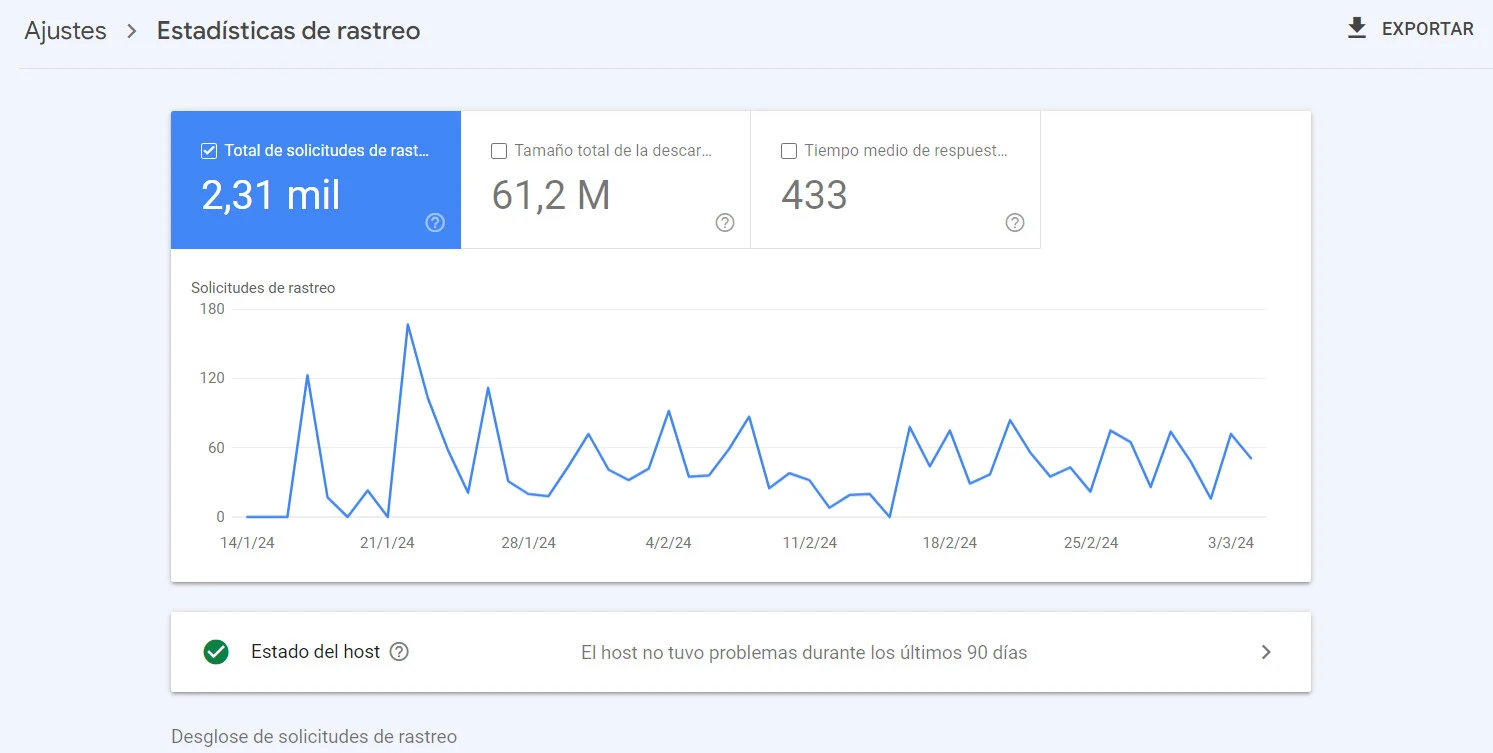Click the 11/2/24 date axis label
1493x753 pixels.
(x=809, y=543)
